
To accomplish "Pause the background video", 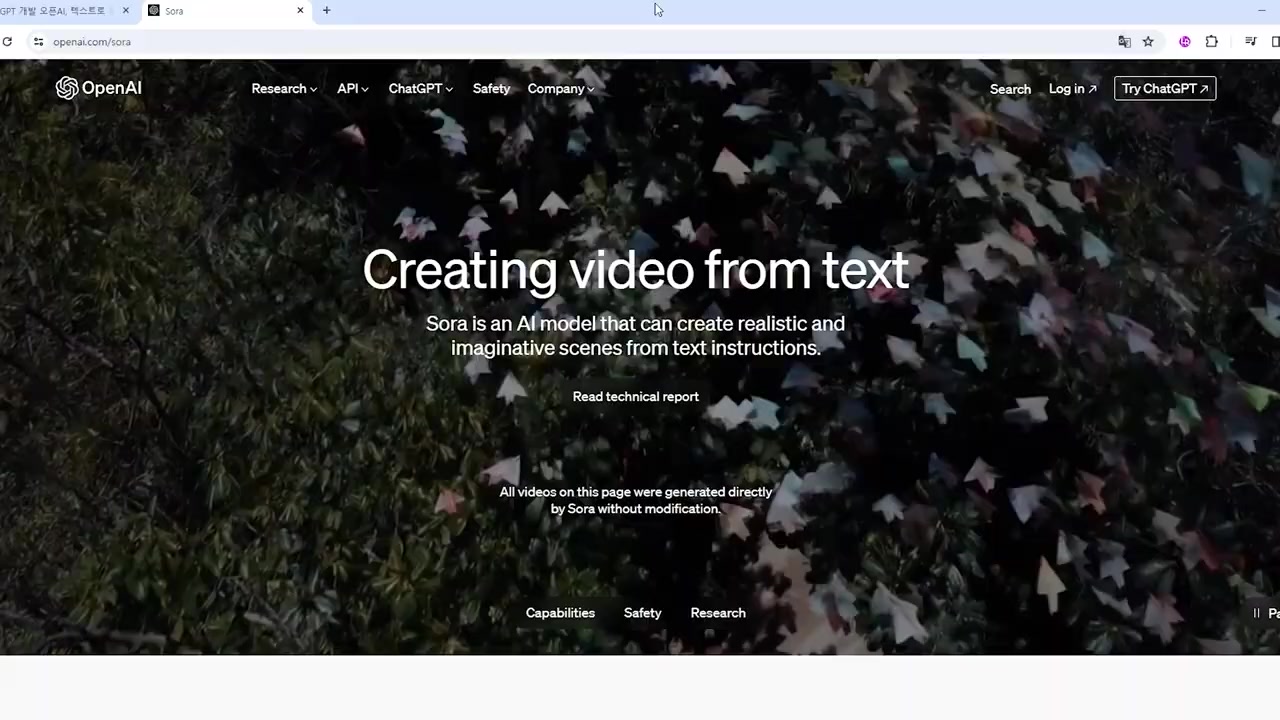I will [1265, 613].
